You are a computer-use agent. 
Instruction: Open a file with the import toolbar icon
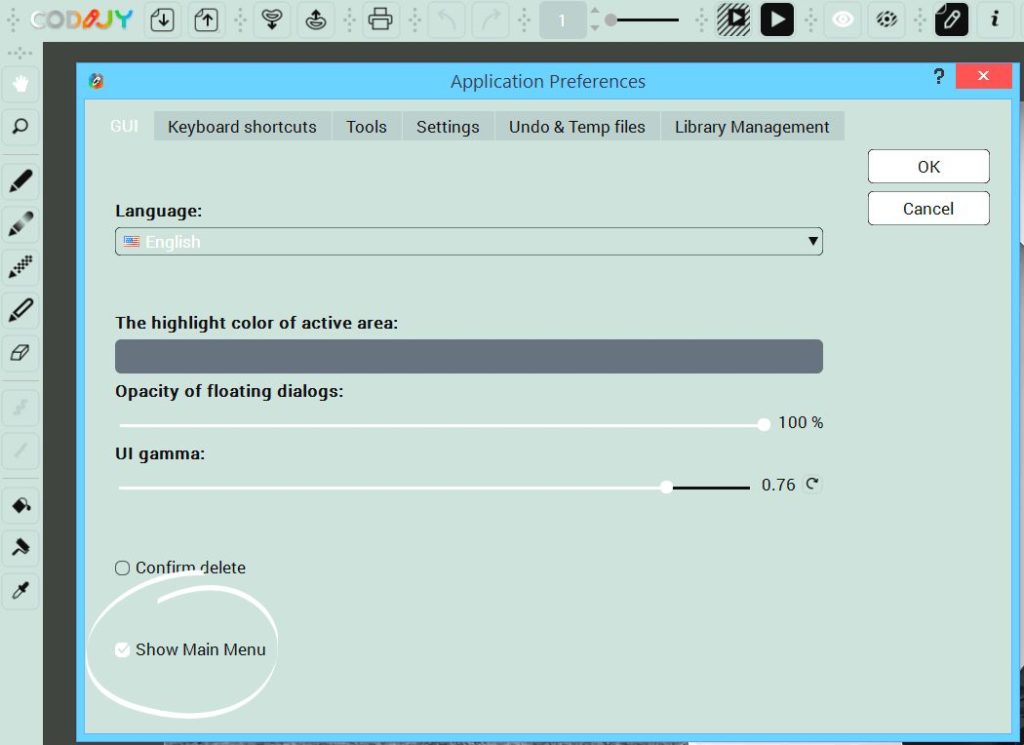pos(162,20)
